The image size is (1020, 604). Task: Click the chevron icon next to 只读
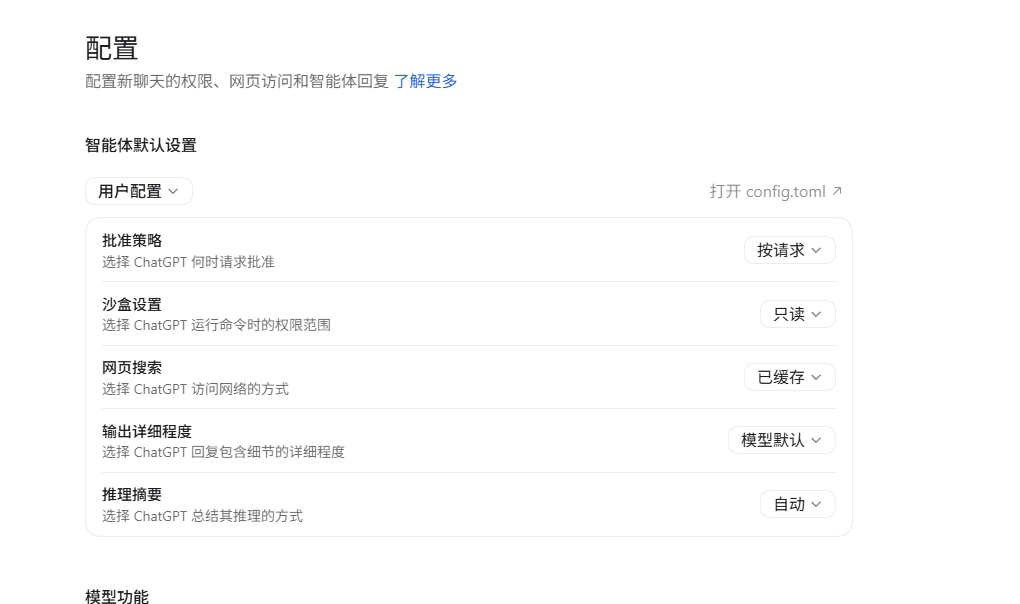(x=816, y=314)
